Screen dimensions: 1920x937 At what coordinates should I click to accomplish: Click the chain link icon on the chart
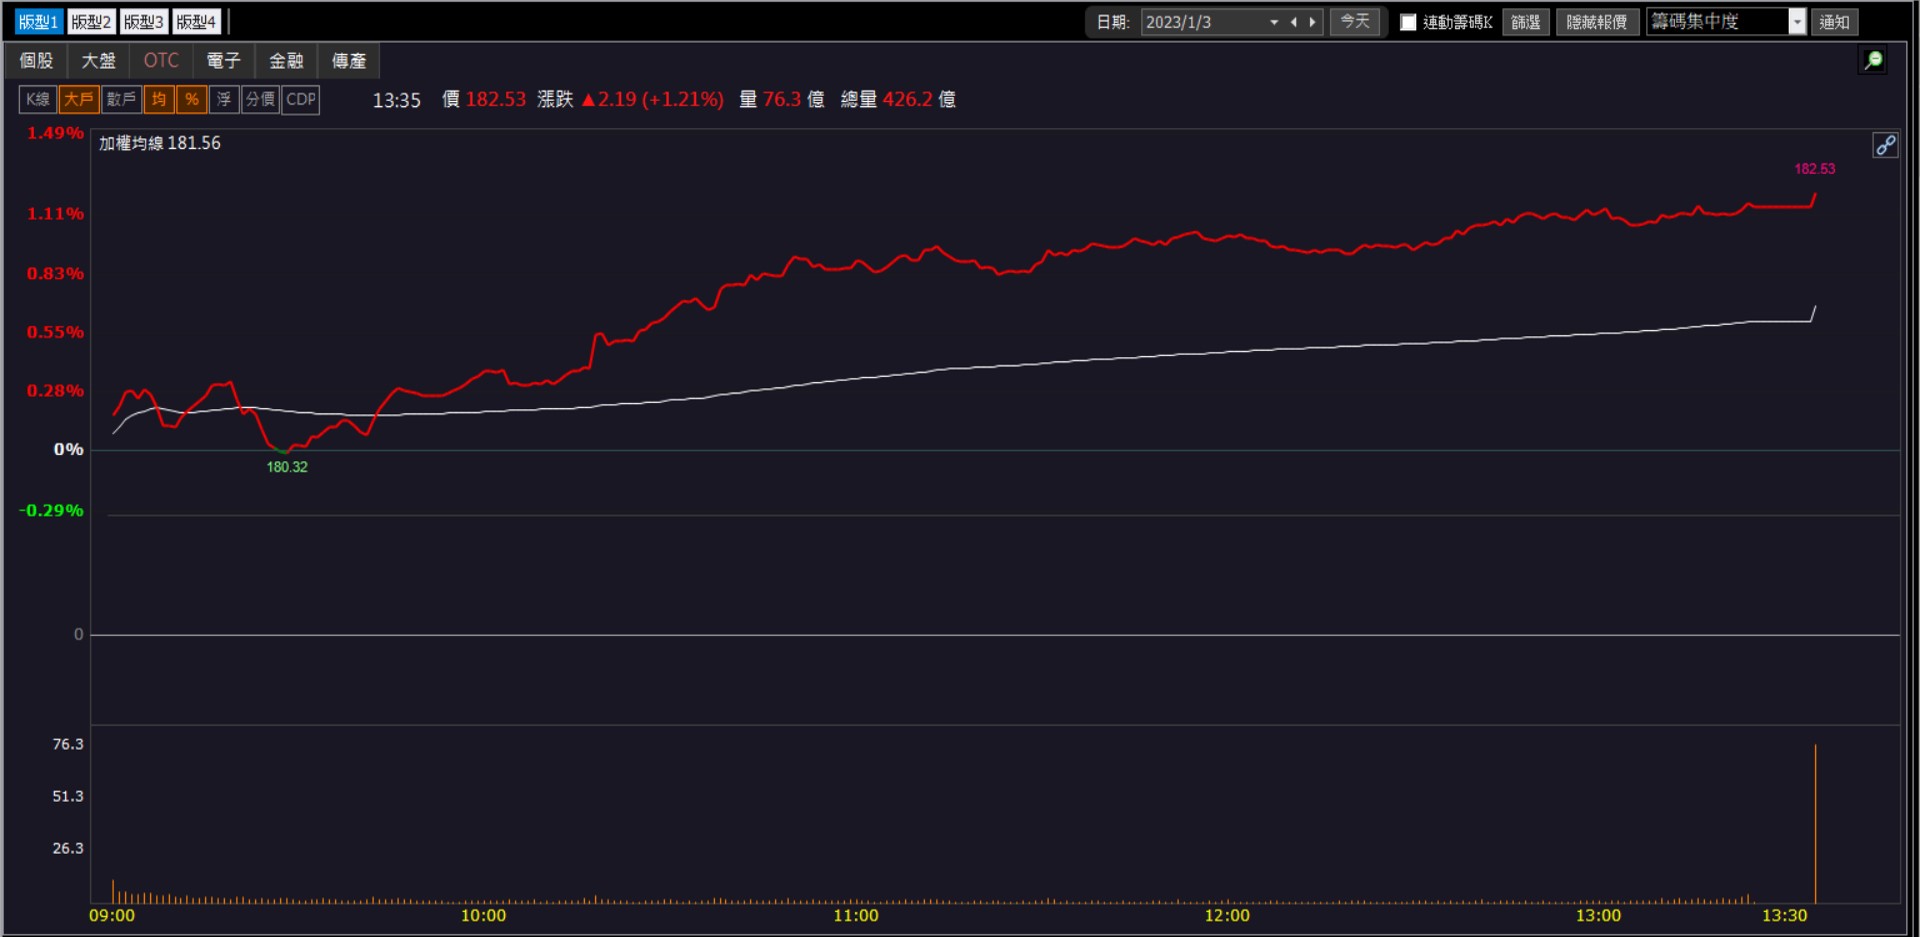coord(1885,146)
